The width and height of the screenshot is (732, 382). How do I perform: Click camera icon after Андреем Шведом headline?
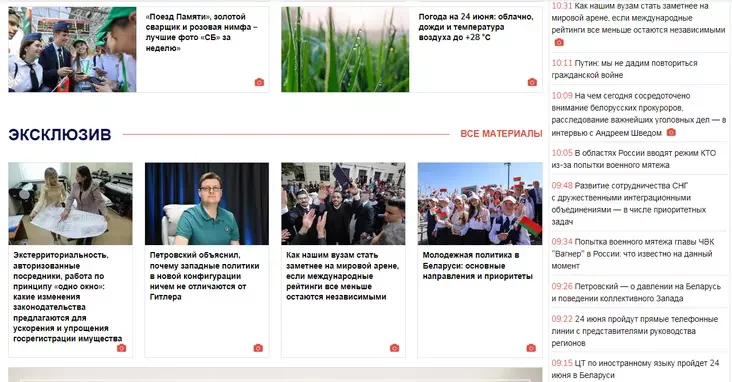pos(671,133)
